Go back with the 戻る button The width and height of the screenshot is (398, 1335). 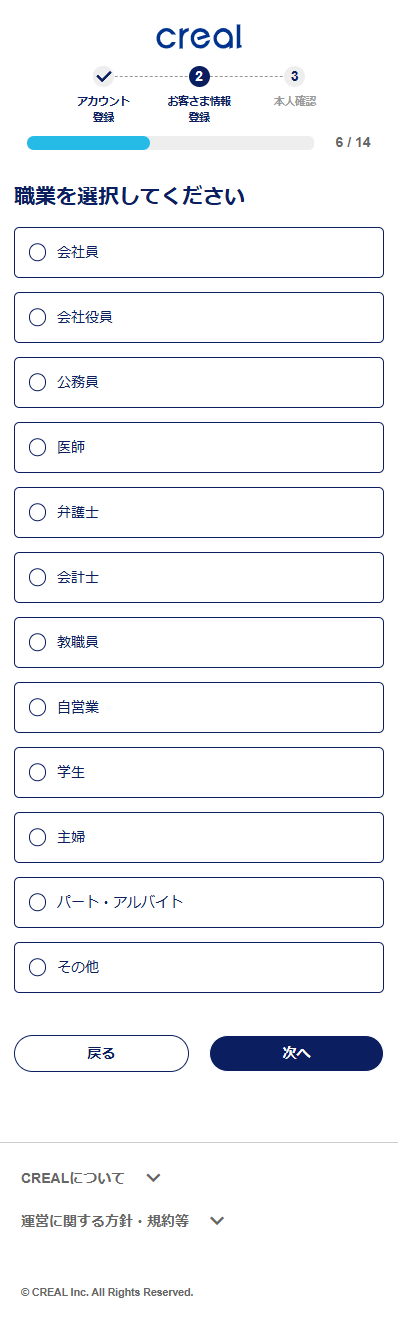101,1053
